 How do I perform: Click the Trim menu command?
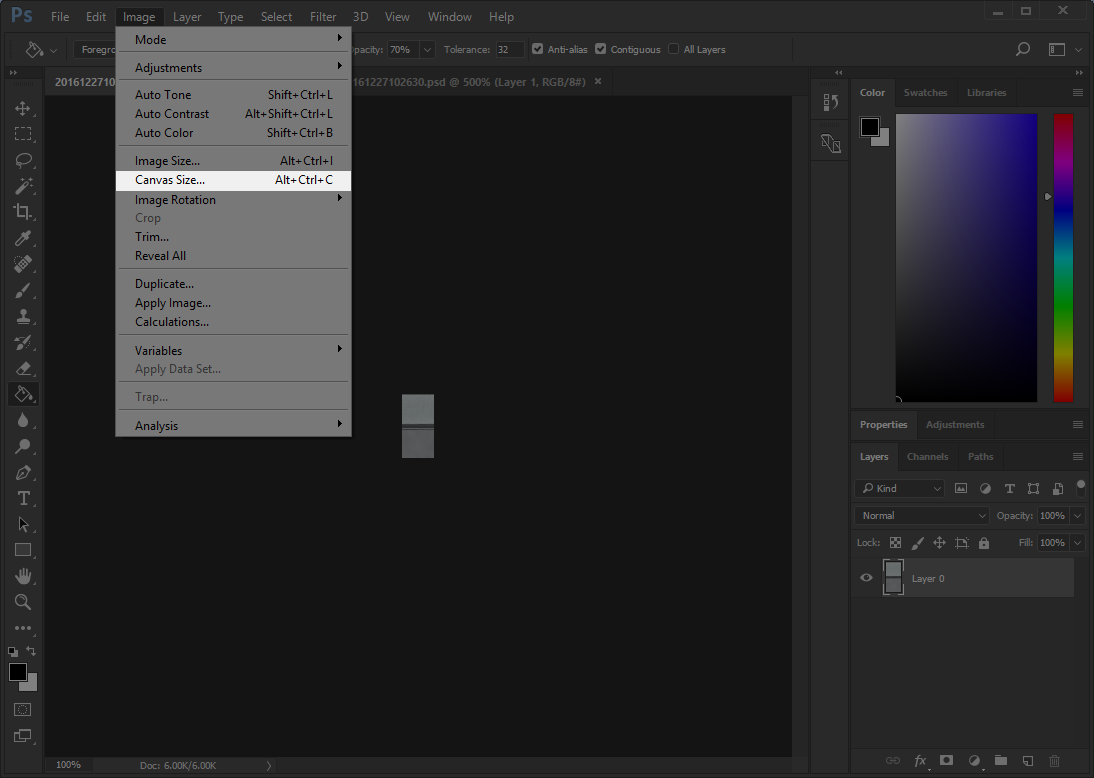233,237
